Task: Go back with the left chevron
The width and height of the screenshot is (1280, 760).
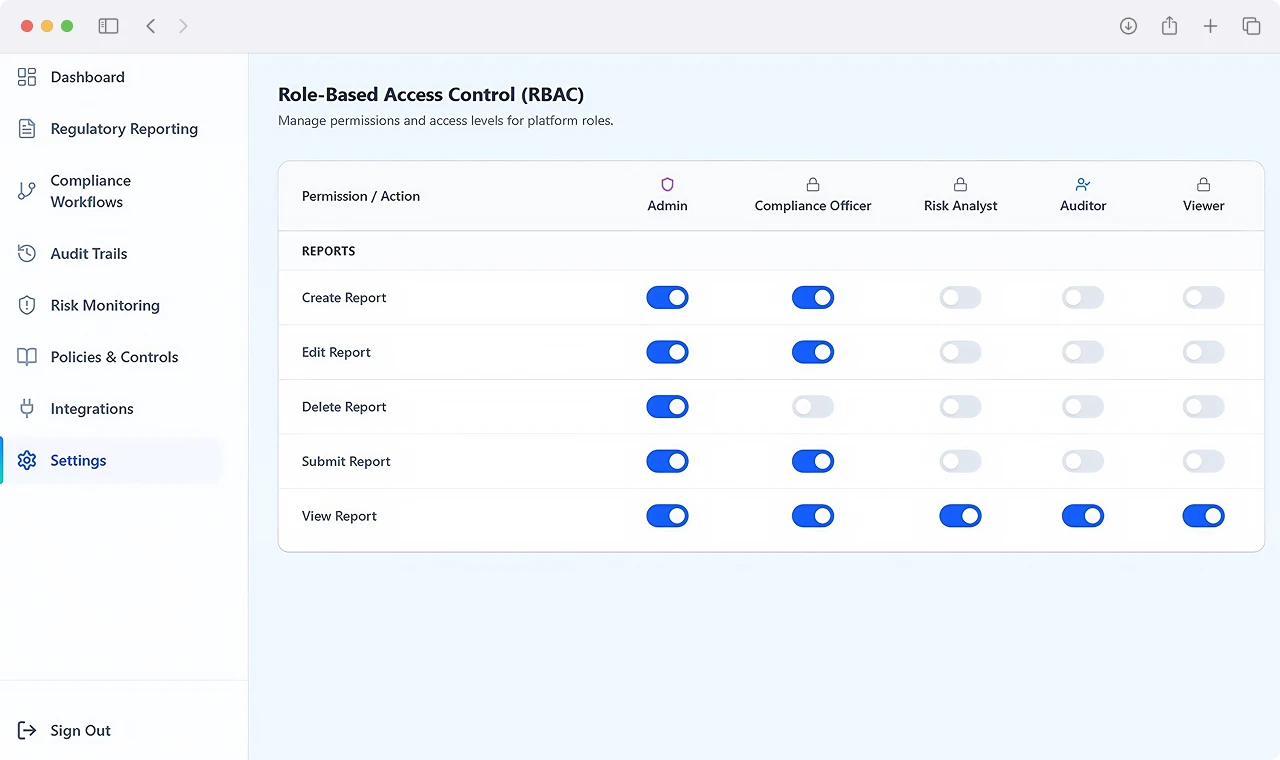Action: [x=151, y=26]
